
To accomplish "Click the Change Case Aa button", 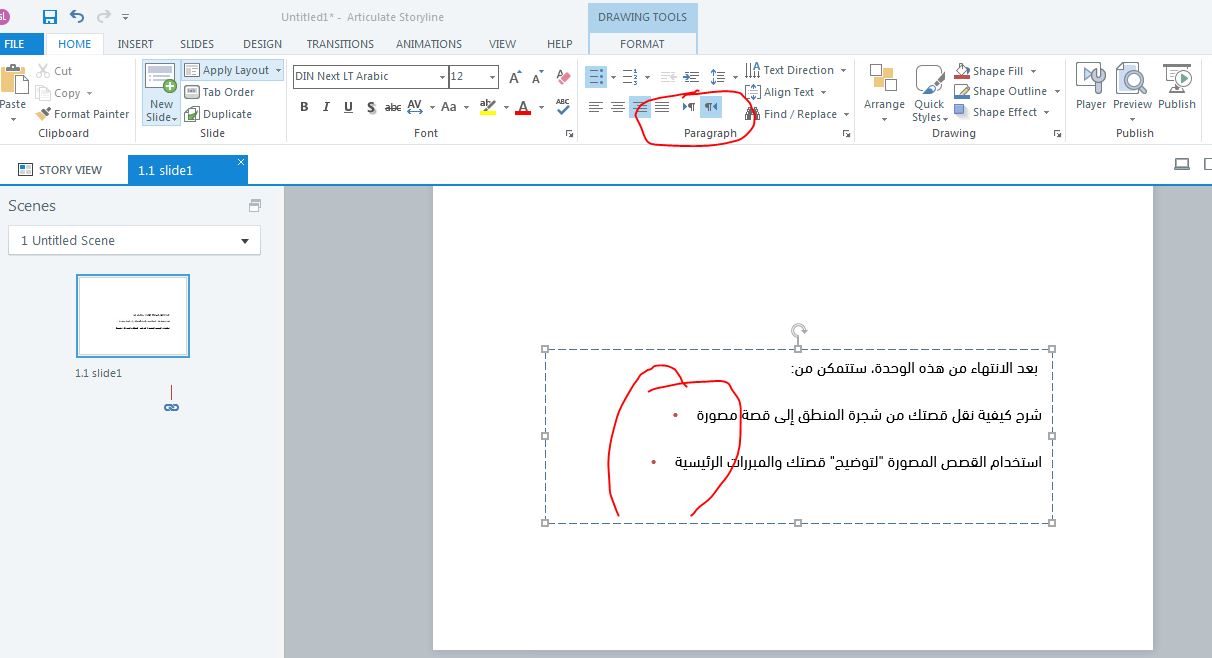I will 449,107.
